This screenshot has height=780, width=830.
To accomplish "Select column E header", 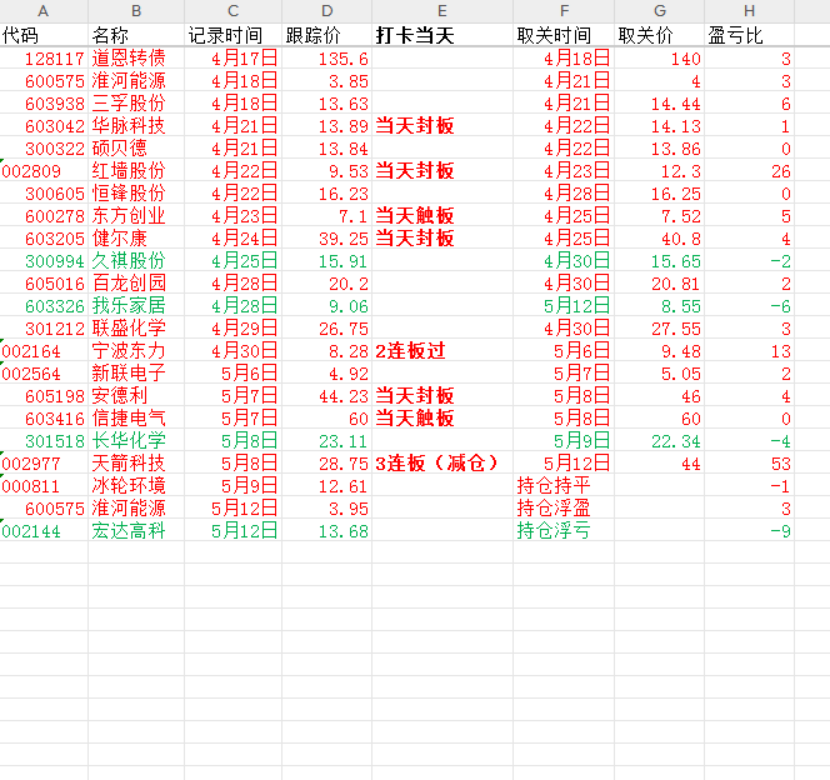I will pos(442,11).
